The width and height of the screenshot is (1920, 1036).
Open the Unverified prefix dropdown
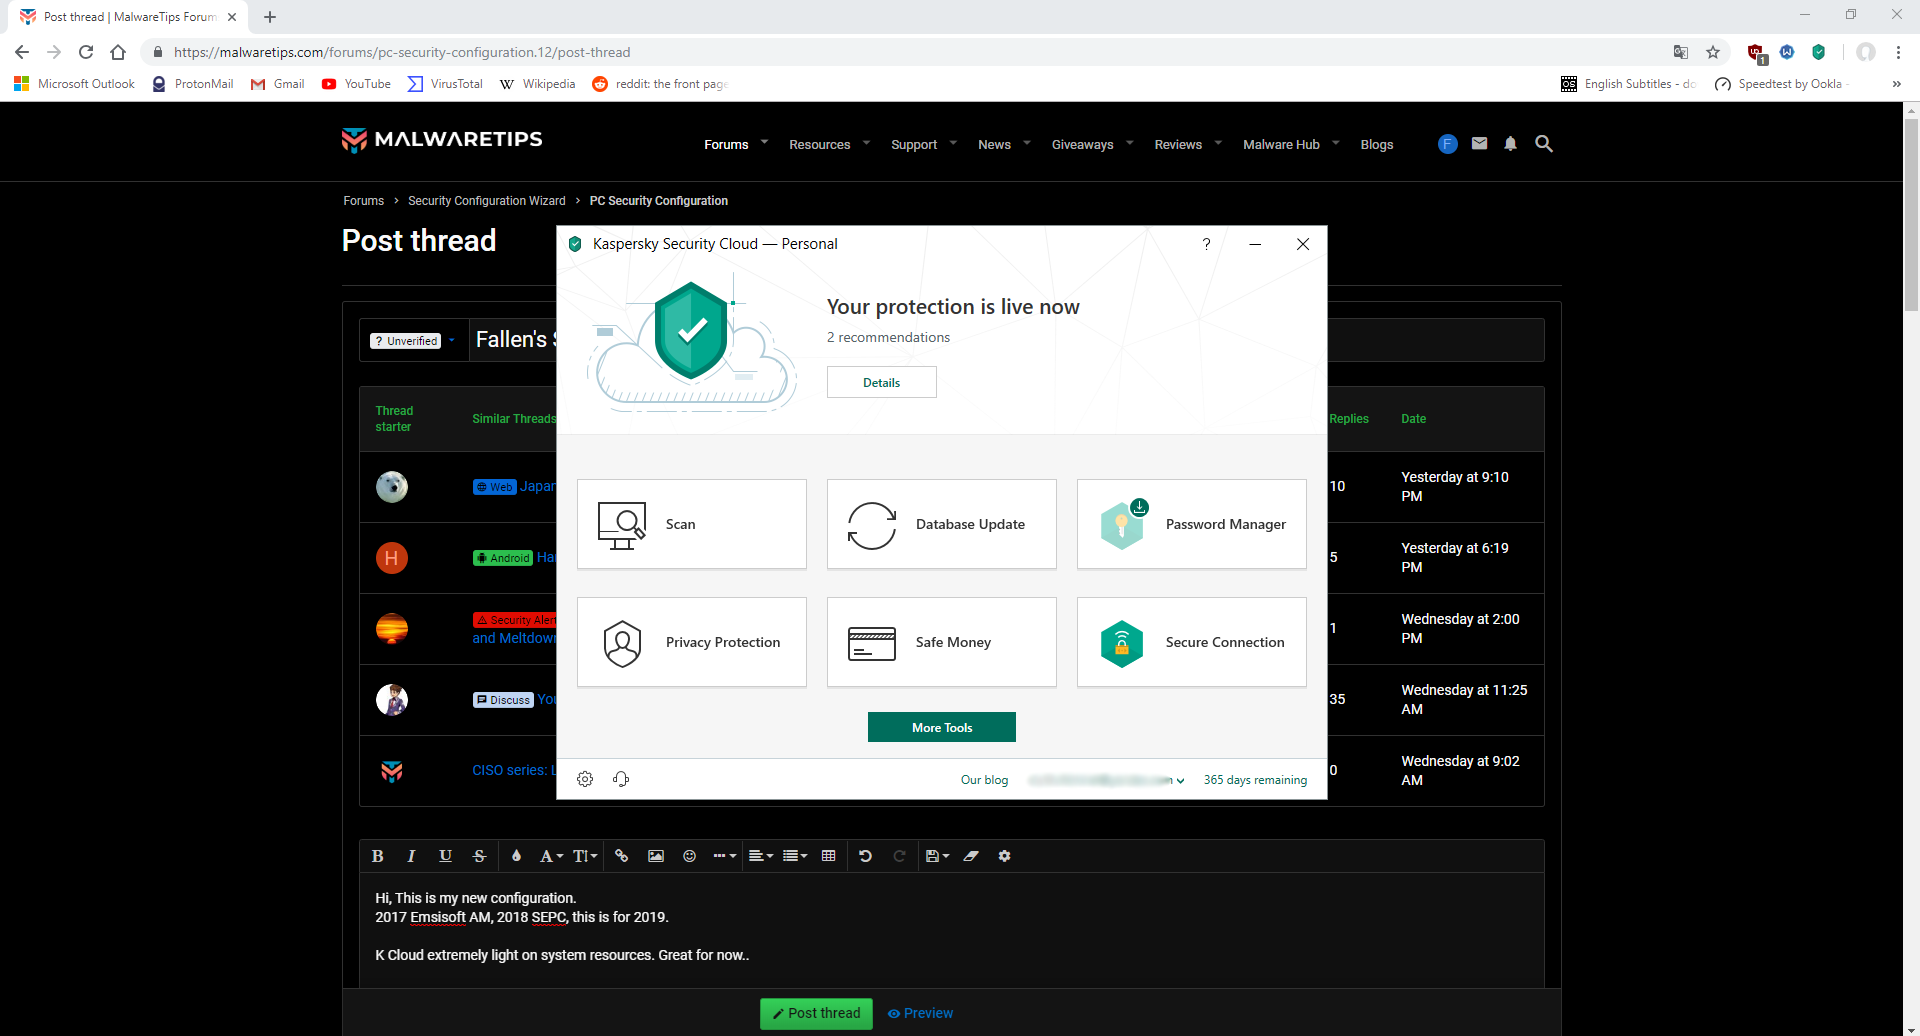click(413, 341)
